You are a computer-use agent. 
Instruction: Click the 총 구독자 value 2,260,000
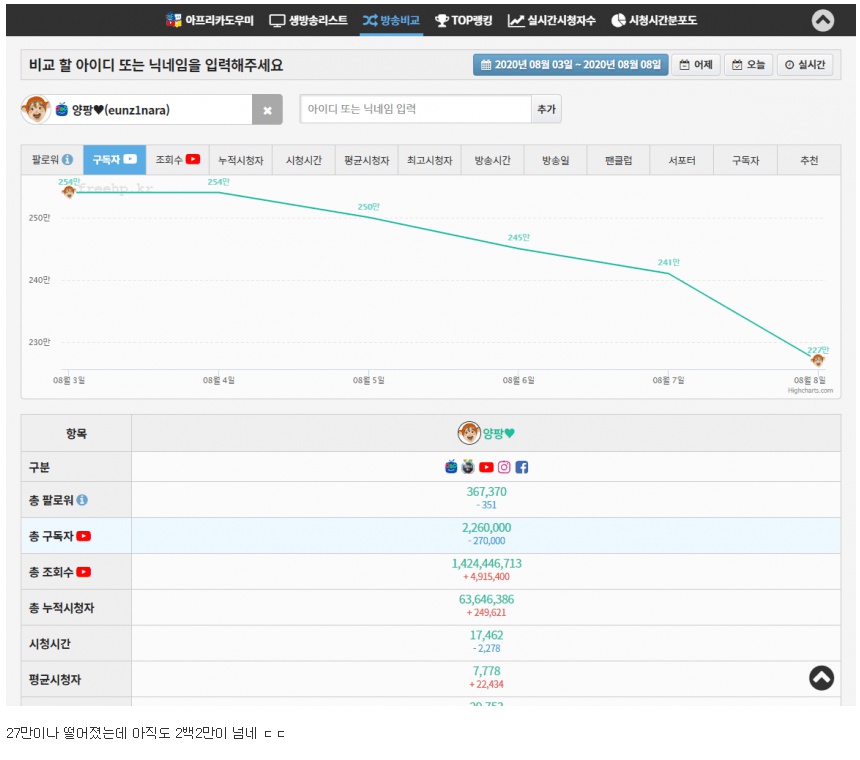click(x=486, y=528)
